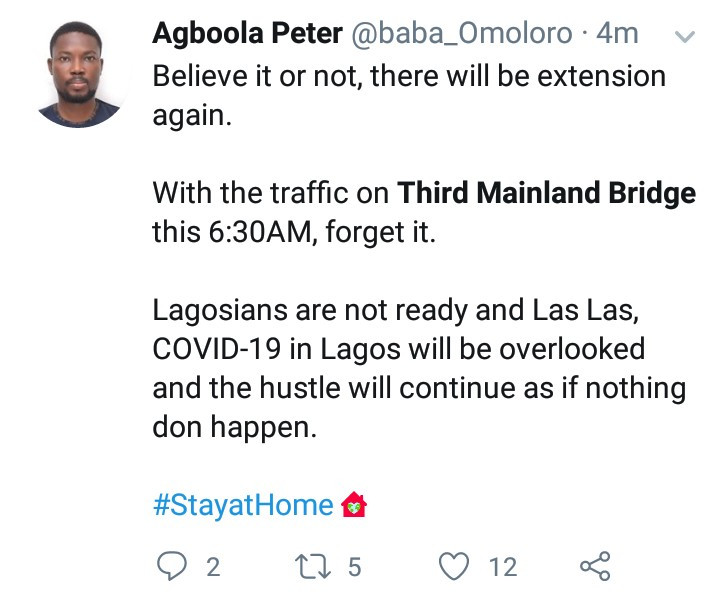Click the like count of 12
This screenshot has height=597, width=720.
click(x=503, y=568)
